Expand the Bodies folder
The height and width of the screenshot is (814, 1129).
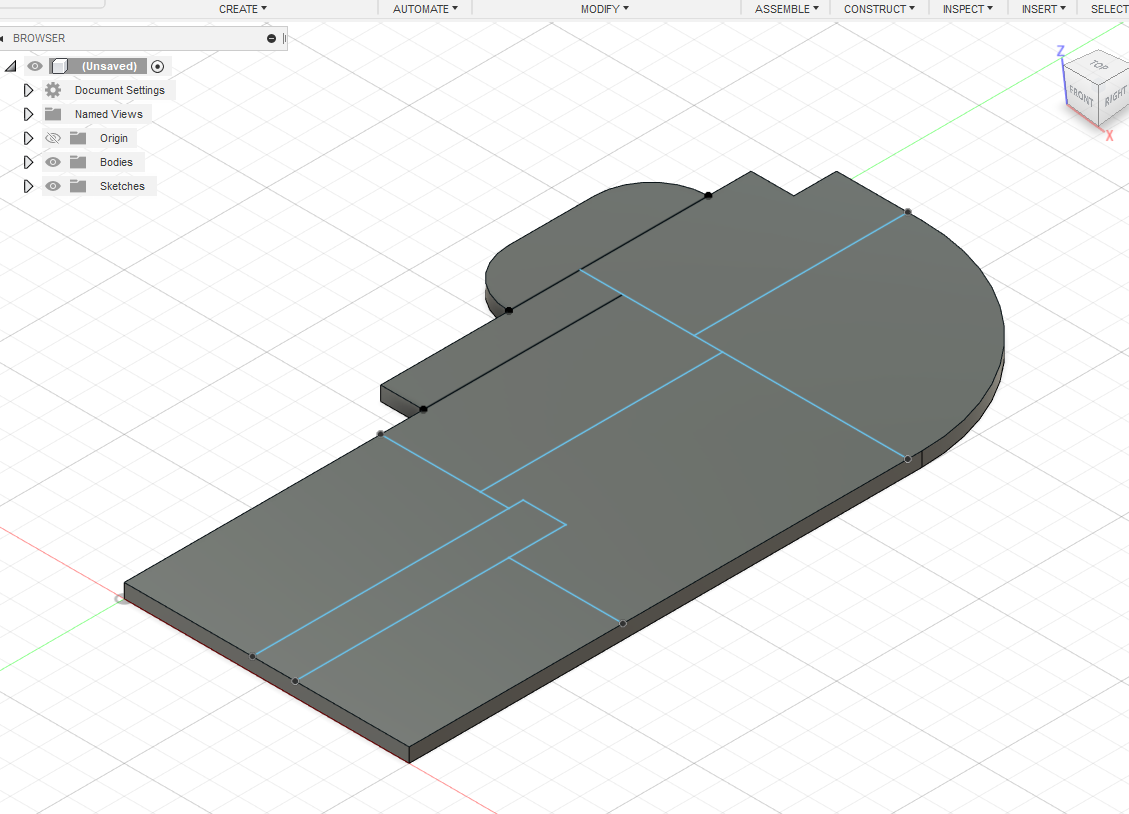[28, 162]
